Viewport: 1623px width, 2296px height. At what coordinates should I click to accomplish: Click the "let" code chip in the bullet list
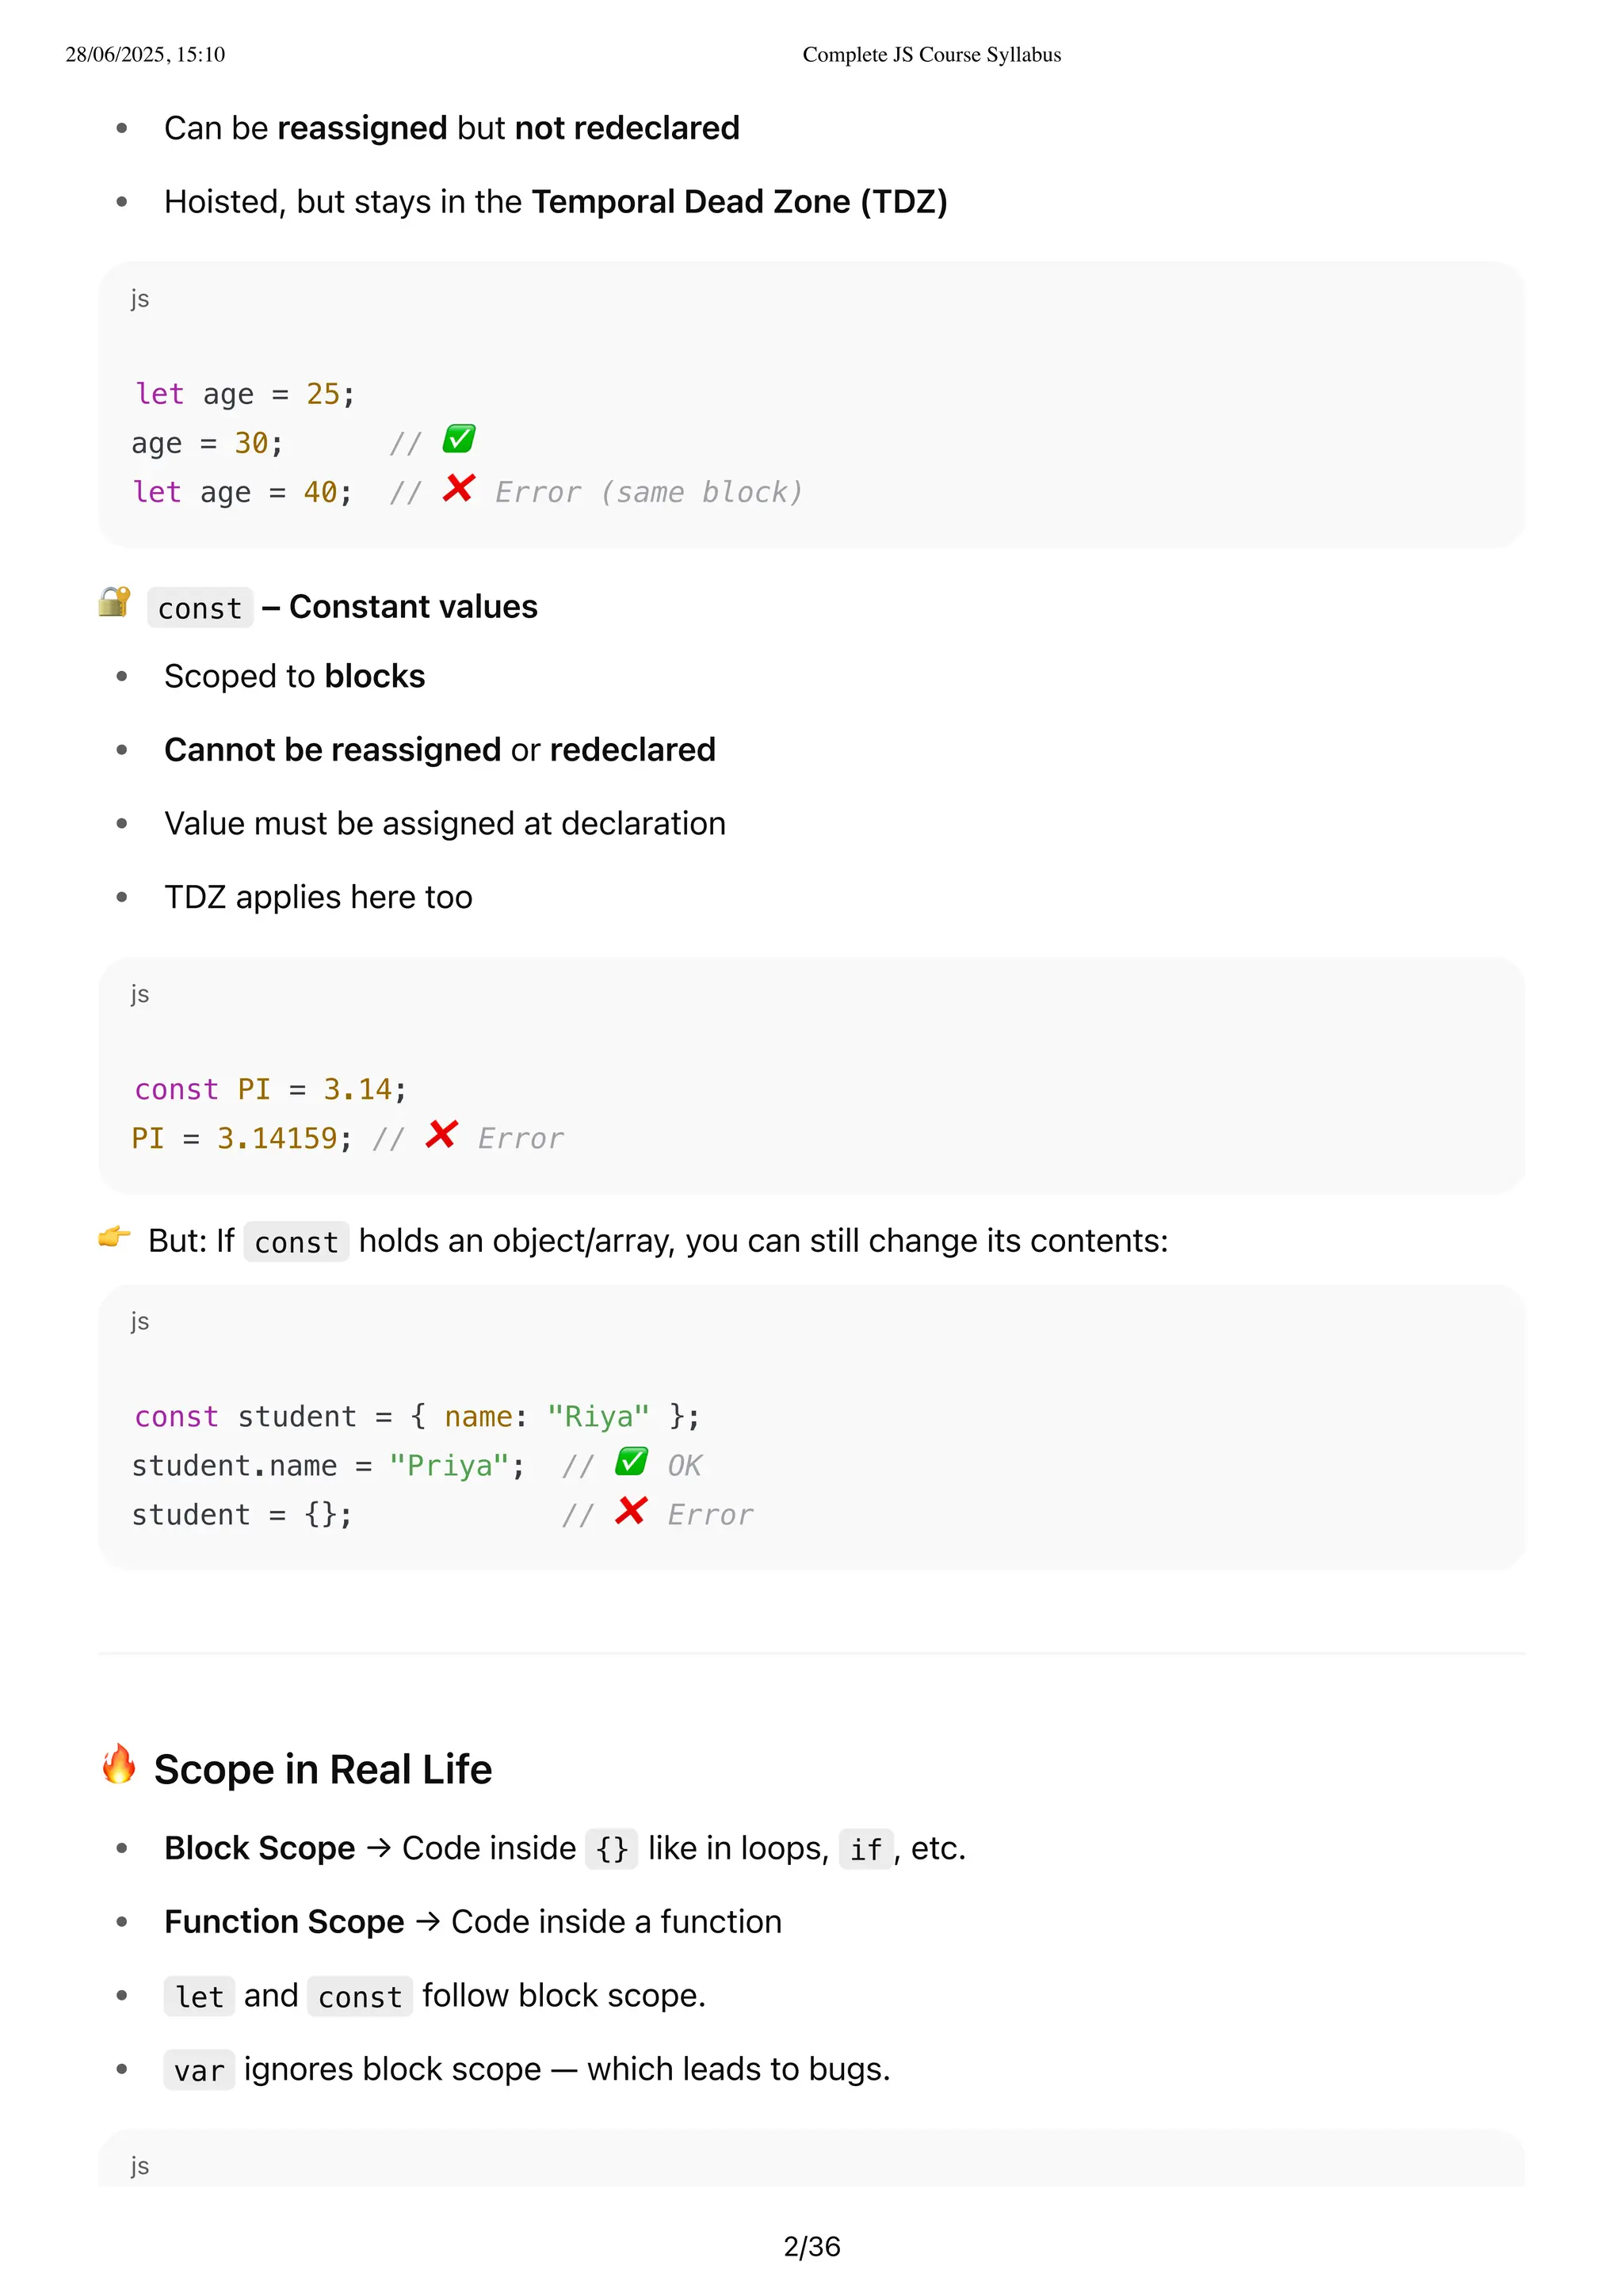(199, 1996)
